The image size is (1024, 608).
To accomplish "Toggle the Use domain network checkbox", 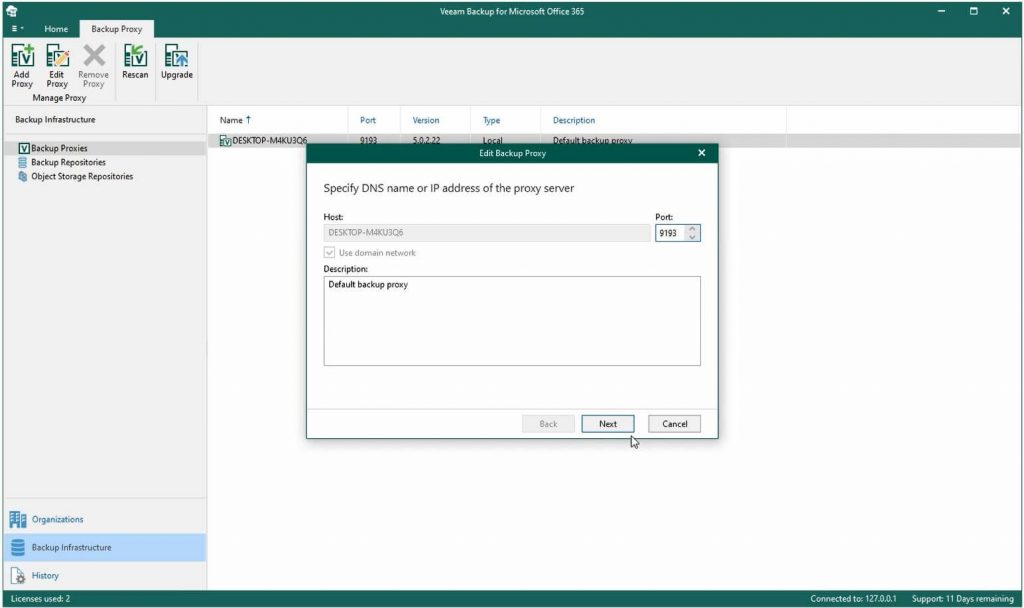I will coord(329,253).
